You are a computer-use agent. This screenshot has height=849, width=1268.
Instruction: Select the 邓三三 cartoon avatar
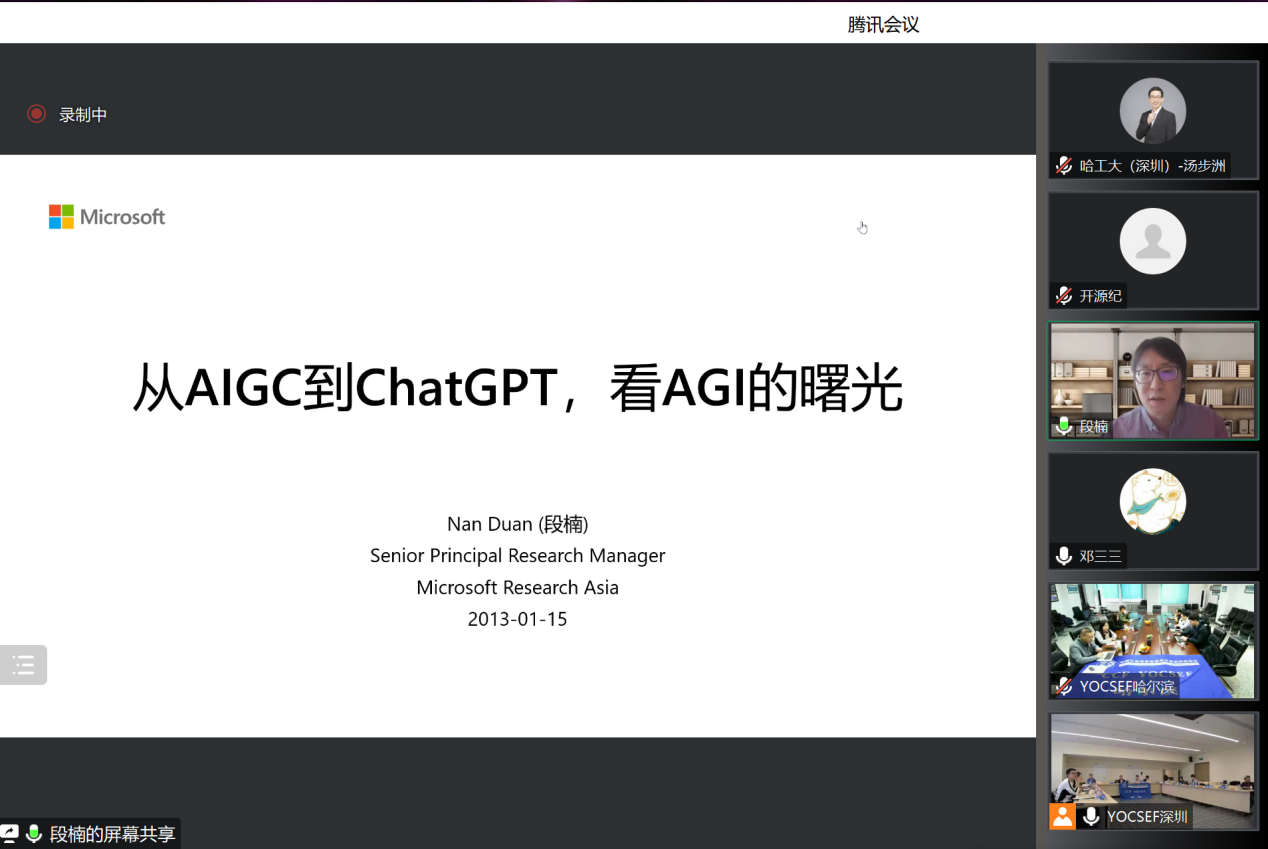point(1153,501)
